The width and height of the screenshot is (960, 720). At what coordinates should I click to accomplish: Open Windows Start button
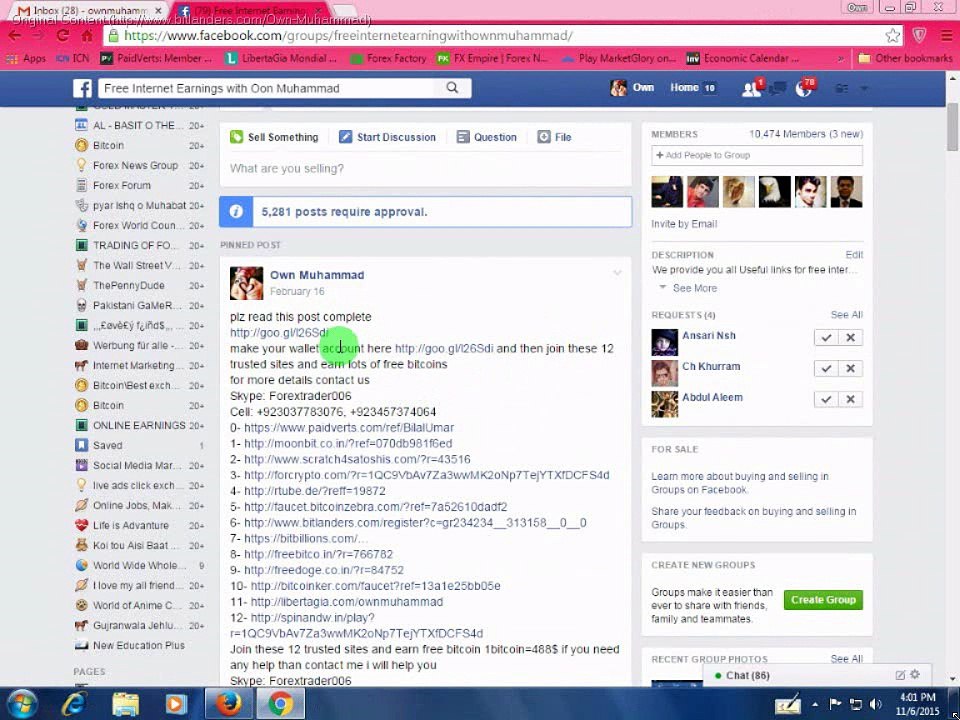[x=21, y=704]
